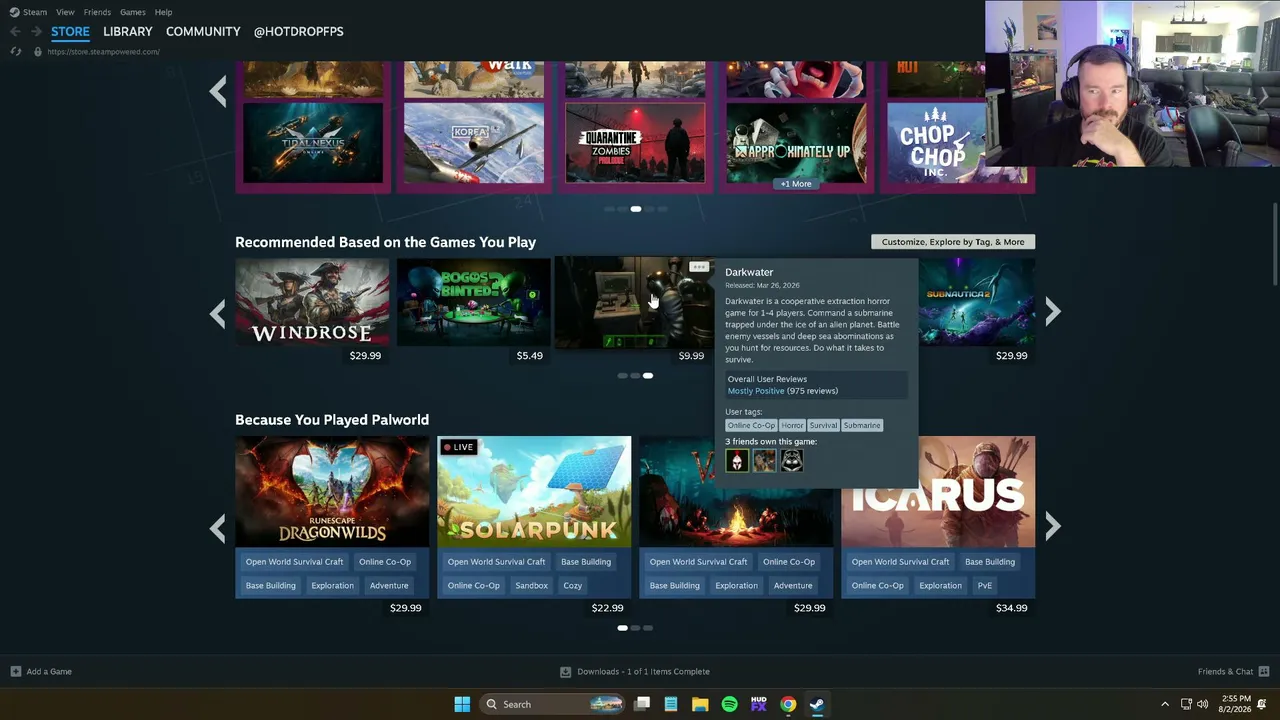Screen dimensions: 1280x720
Task: Open the Help menu
Action: 163,12
